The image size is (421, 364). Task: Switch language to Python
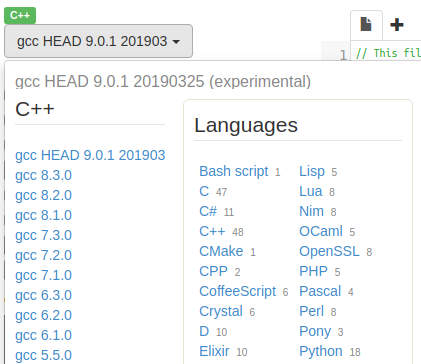pyautogui.click(x=321, y=351)
